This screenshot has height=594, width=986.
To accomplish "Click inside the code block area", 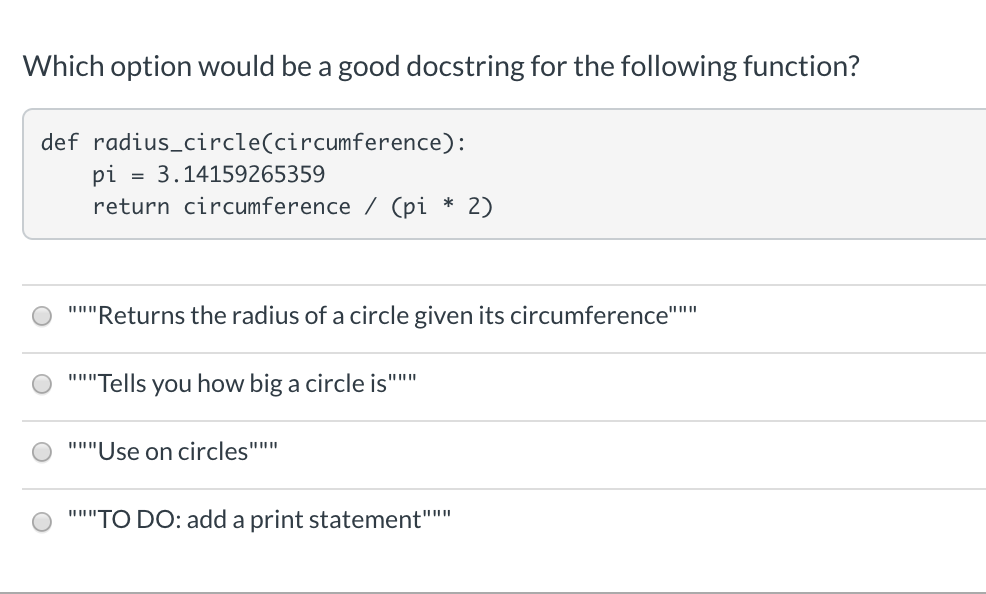I will tap(500, 174).
